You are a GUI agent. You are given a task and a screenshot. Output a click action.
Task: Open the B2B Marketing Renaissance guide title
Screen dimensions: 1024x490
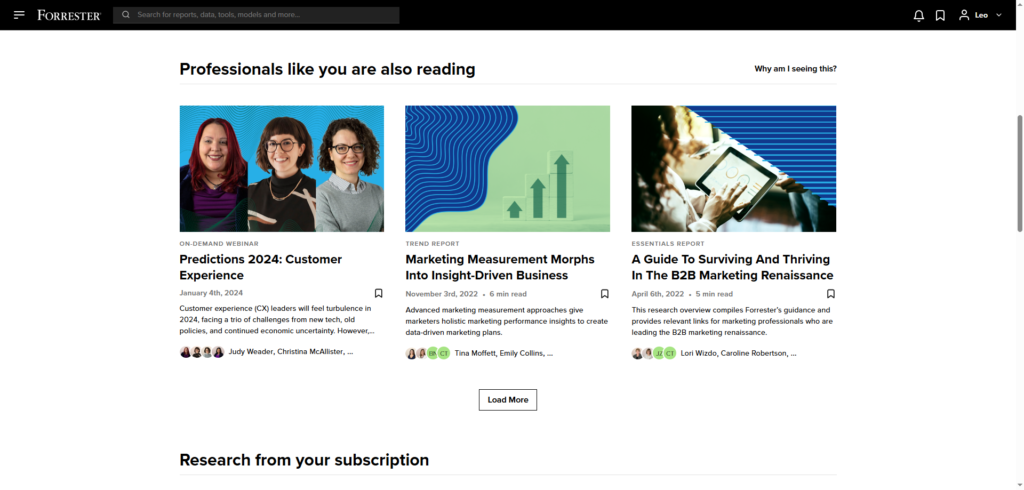tap(732, 267)
